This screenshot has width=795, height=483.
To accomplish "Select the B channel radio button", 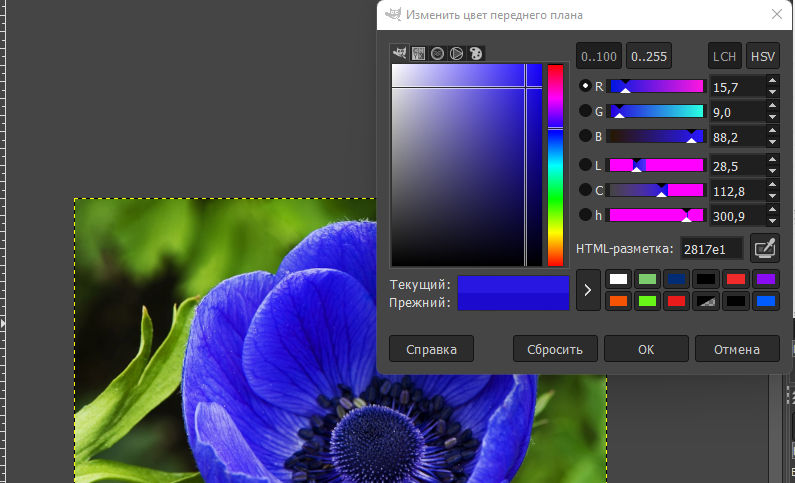I will 586,136.
